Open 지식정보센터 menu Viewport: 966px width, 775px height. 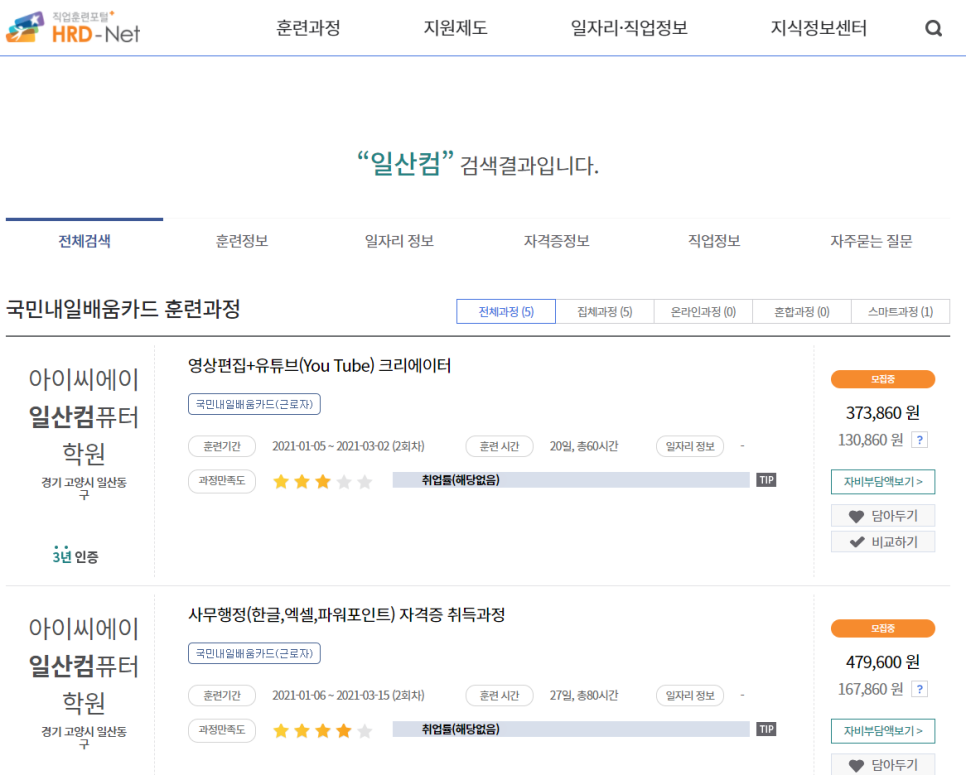[x=819, y=28]
